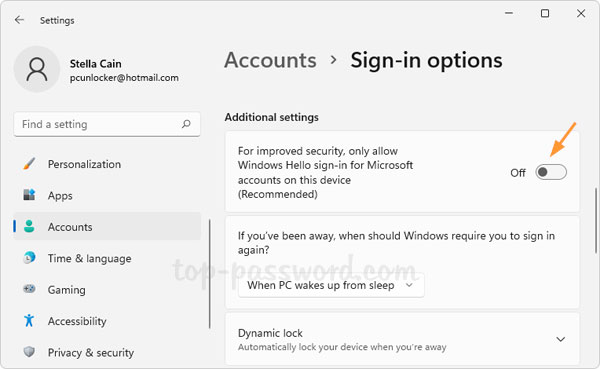Image resolution: width=600 pixels, height=369 pixels.
Task: Click the Gaming controller icon
Action: [x=29, y=289]
